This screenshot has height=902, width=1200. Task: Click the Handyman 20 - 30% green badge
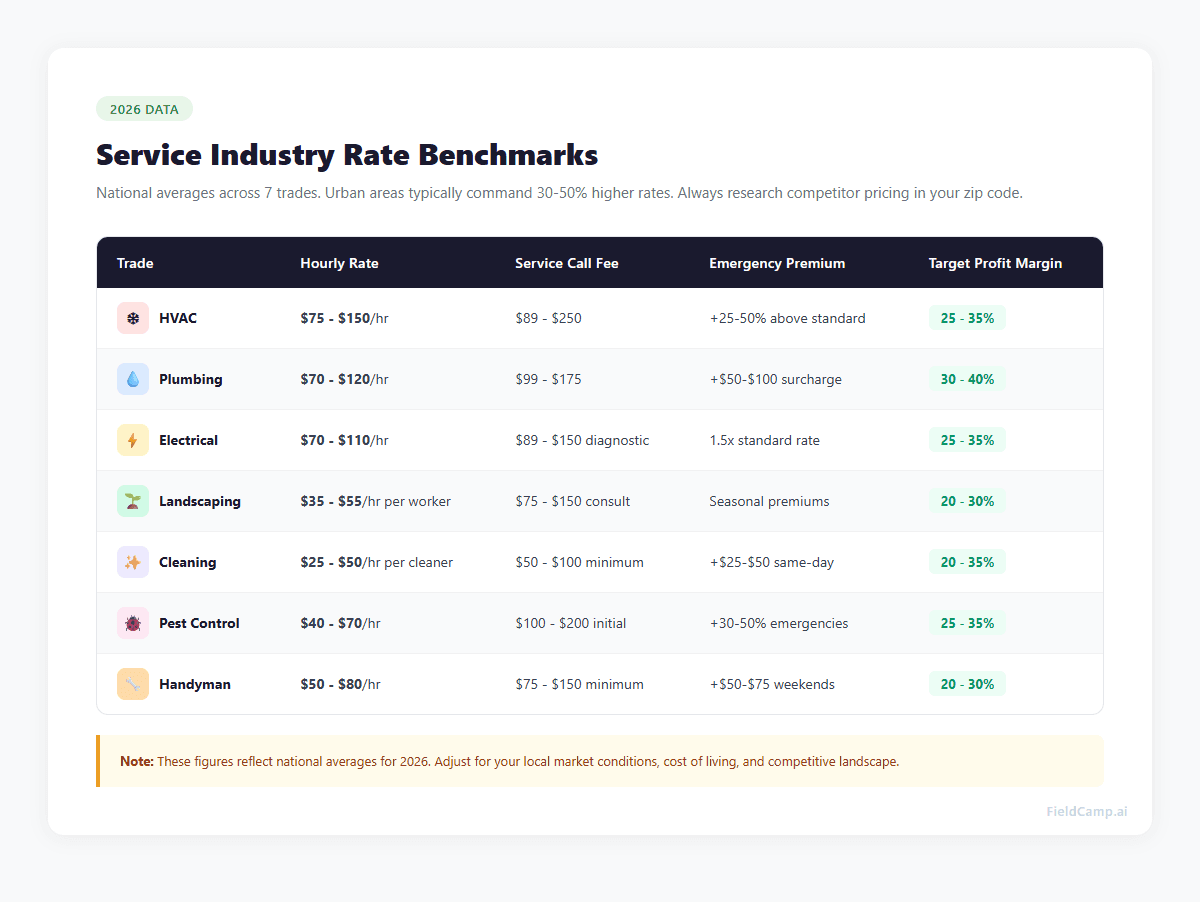tap(967, 684)
